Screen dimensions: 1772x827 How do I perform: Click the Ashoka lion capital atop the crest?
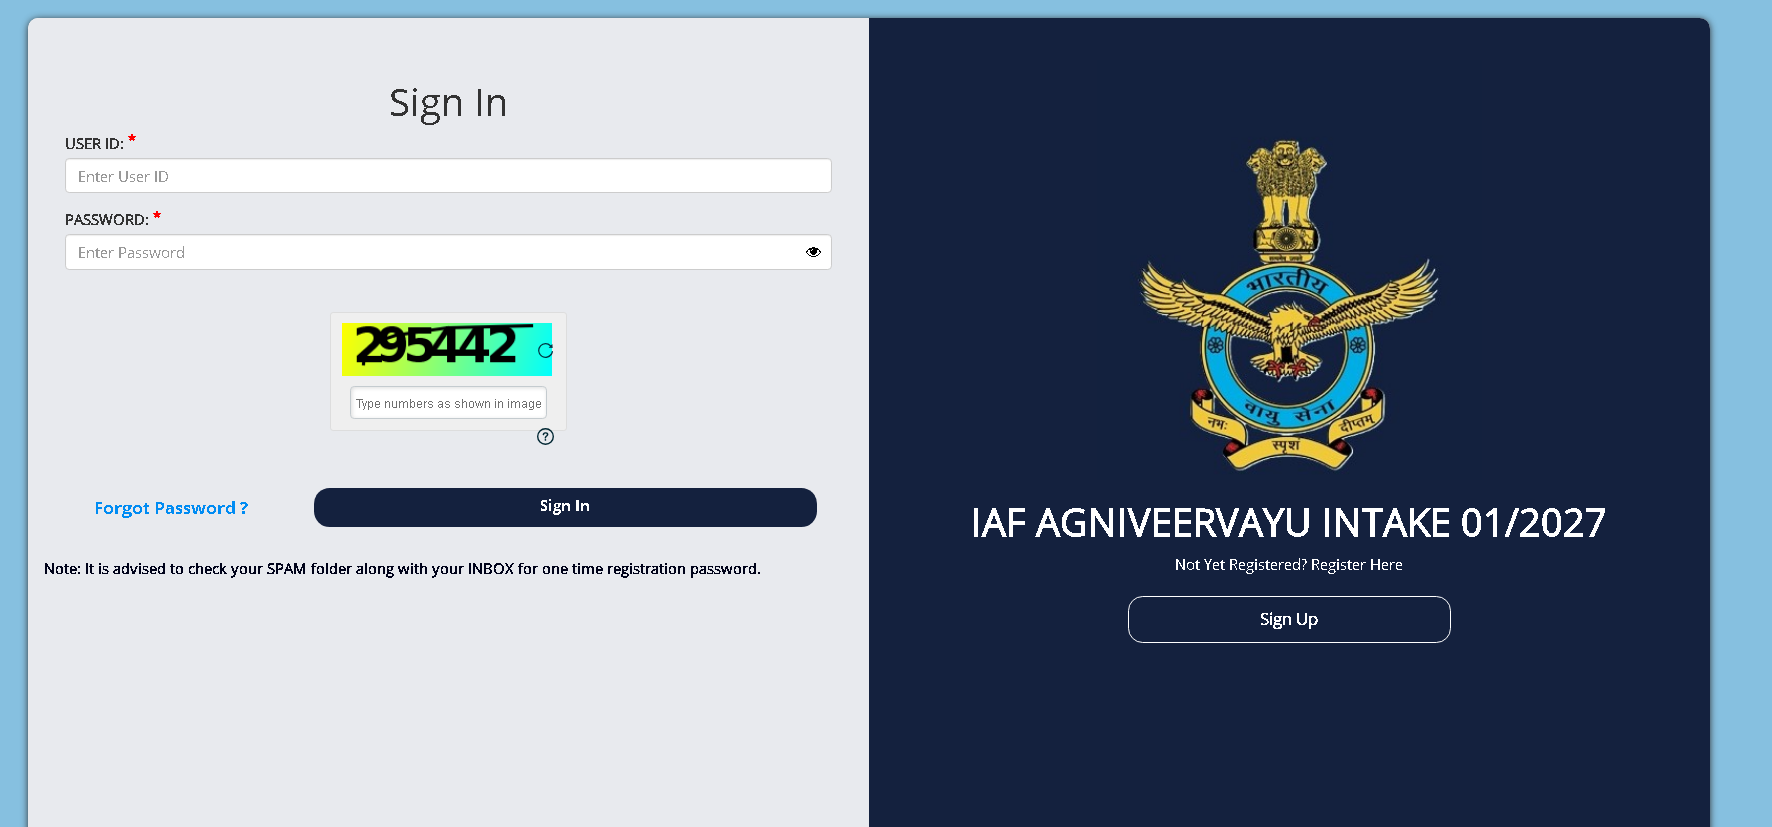click(1286, 197)
